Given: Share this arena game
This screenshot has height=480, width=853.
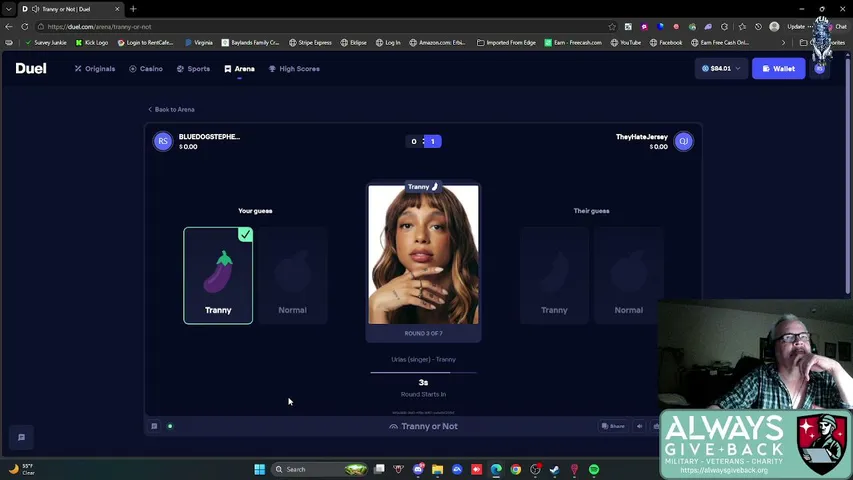Looking at the screenshot, I should [613, 426].
